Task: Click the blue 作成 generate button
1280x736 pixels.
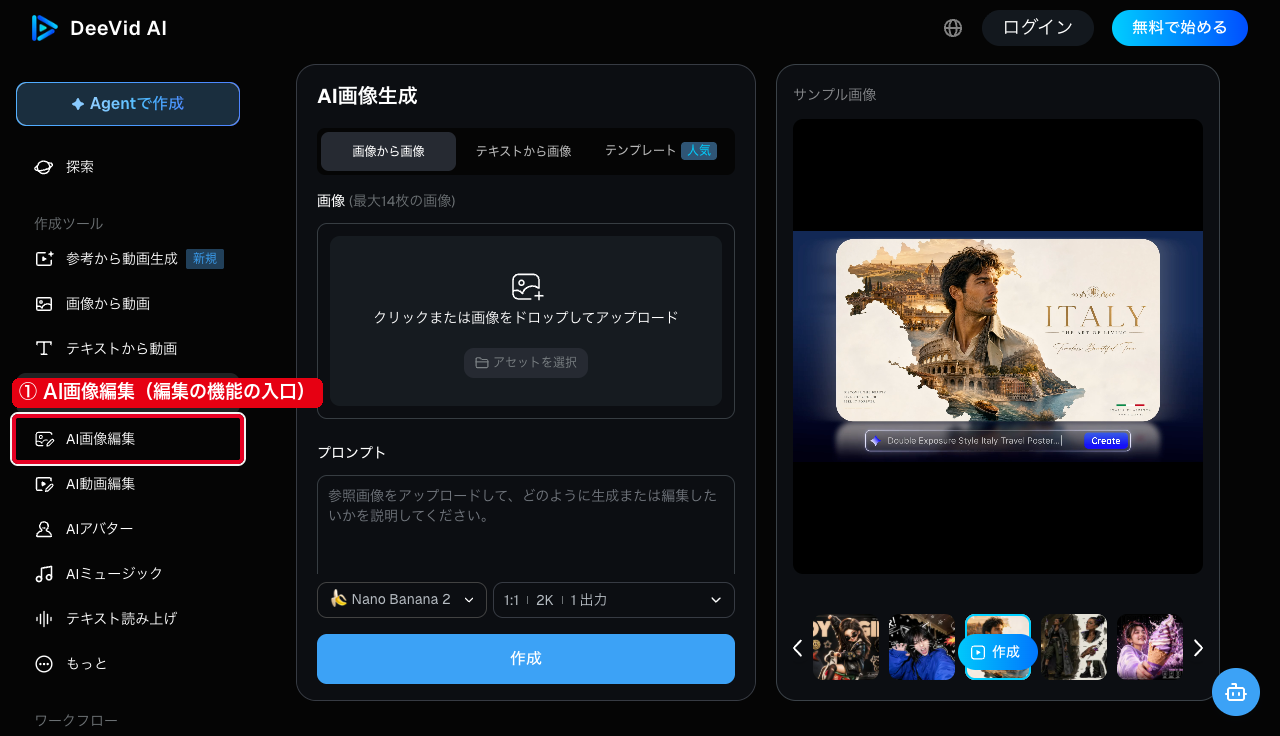Action: (526, 659)
